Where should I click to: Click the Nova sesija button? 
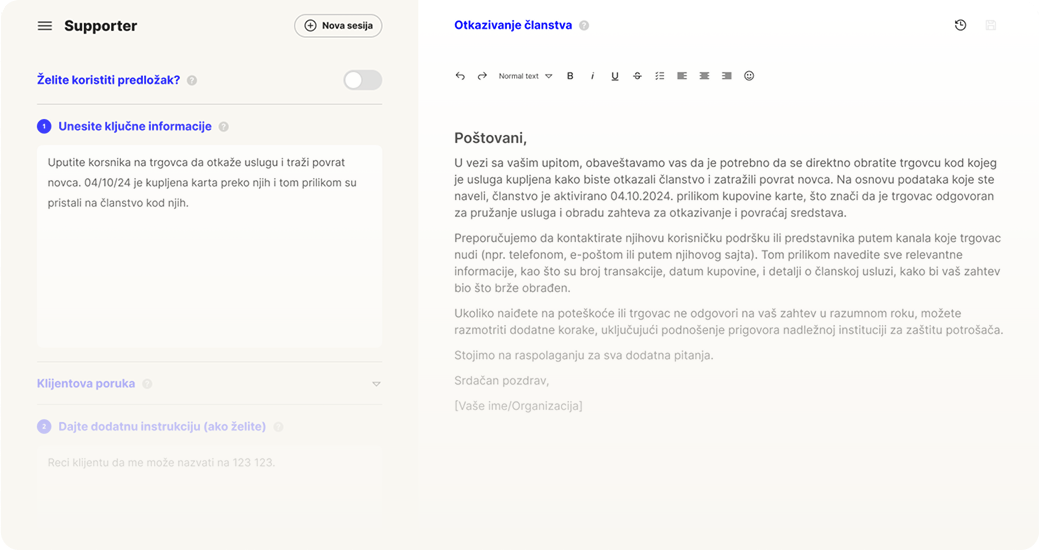point(338,26)
